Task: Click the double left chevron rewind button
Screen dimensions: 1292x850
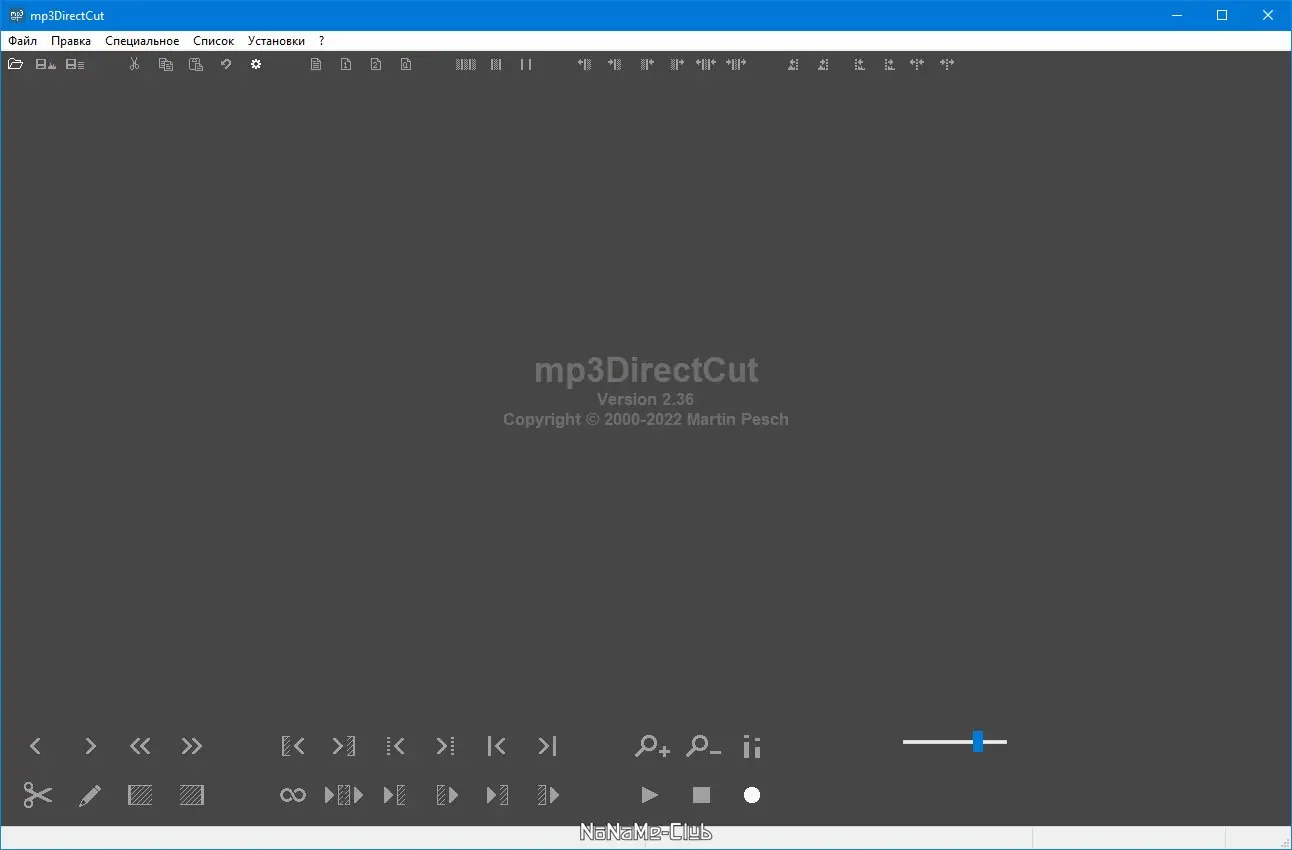Action: point(140,746)
